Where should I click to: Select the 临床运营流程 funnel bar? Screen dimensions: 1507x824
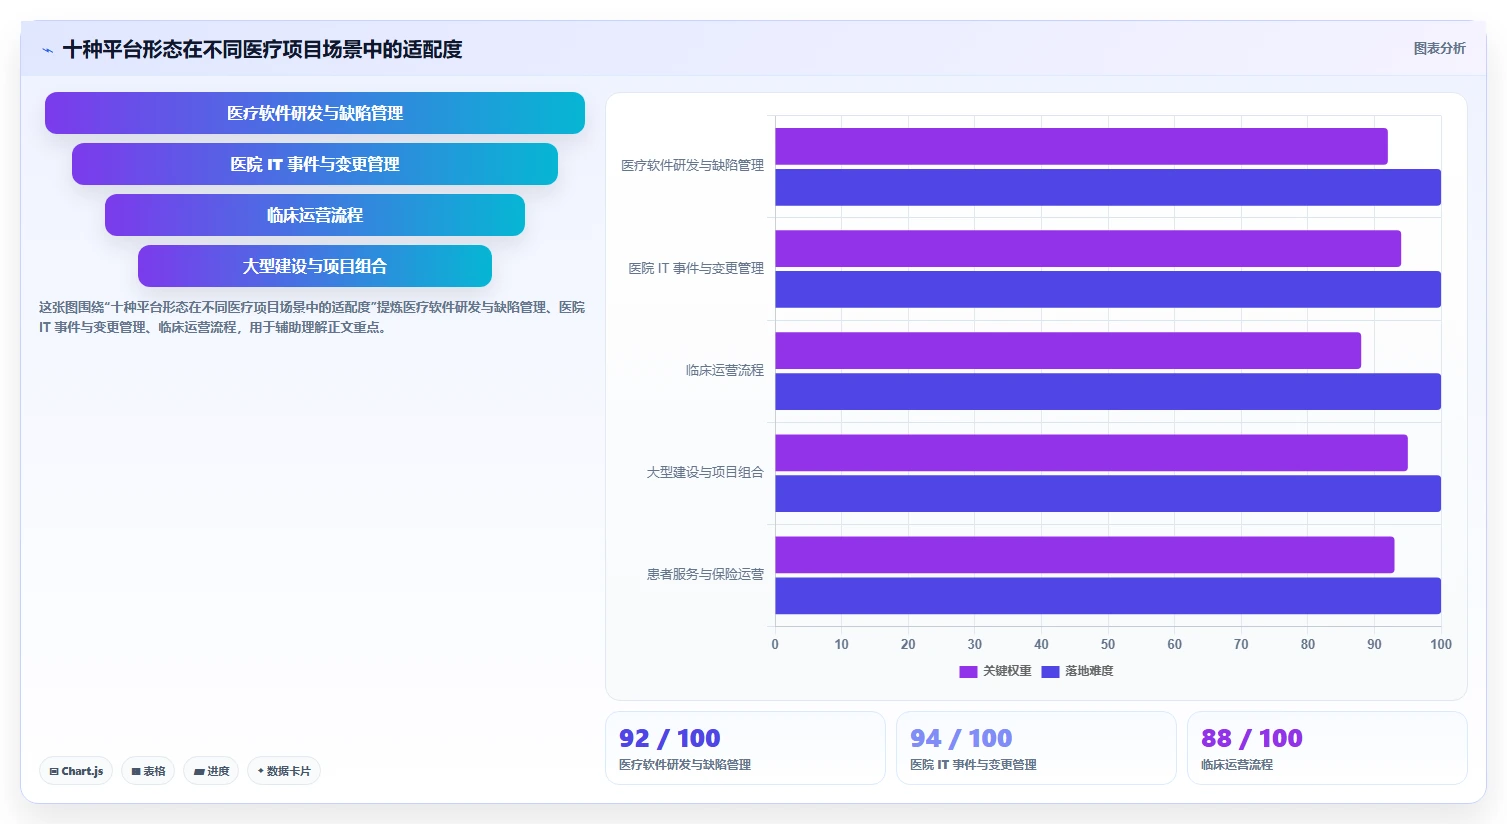click(x=315, y=215)
